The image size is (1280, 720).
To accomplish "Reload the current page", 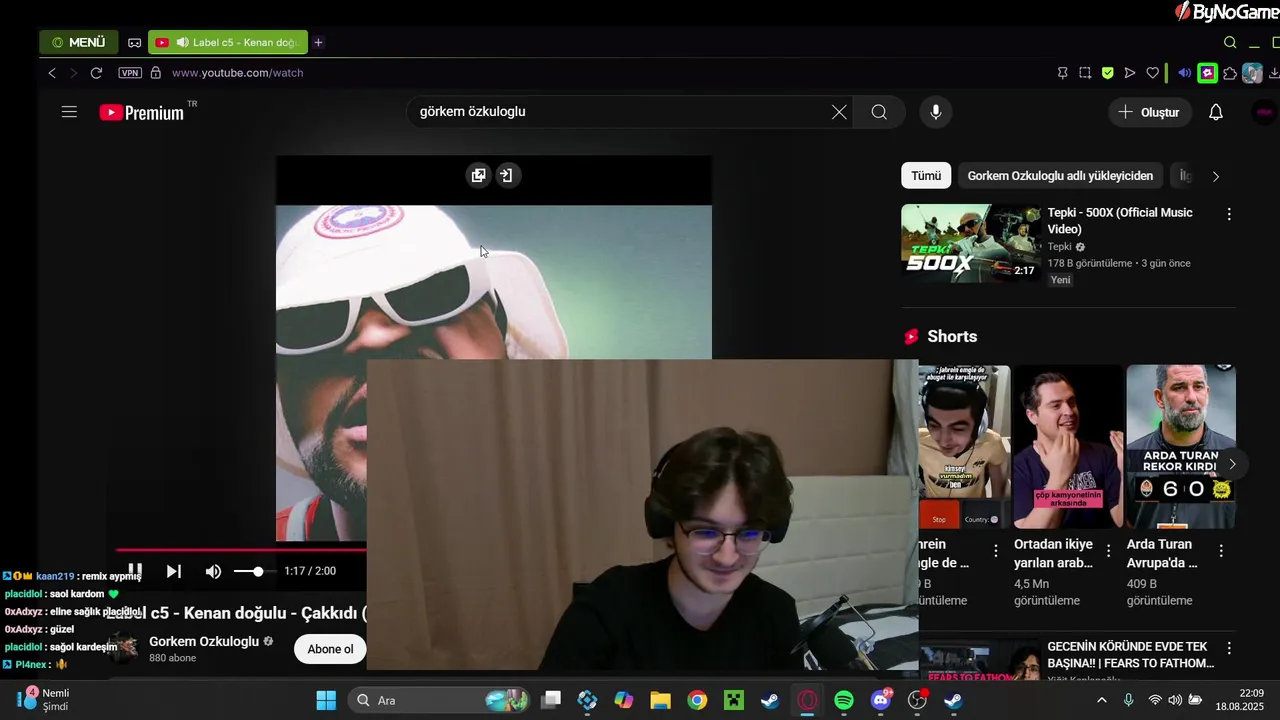I will 96,73.
